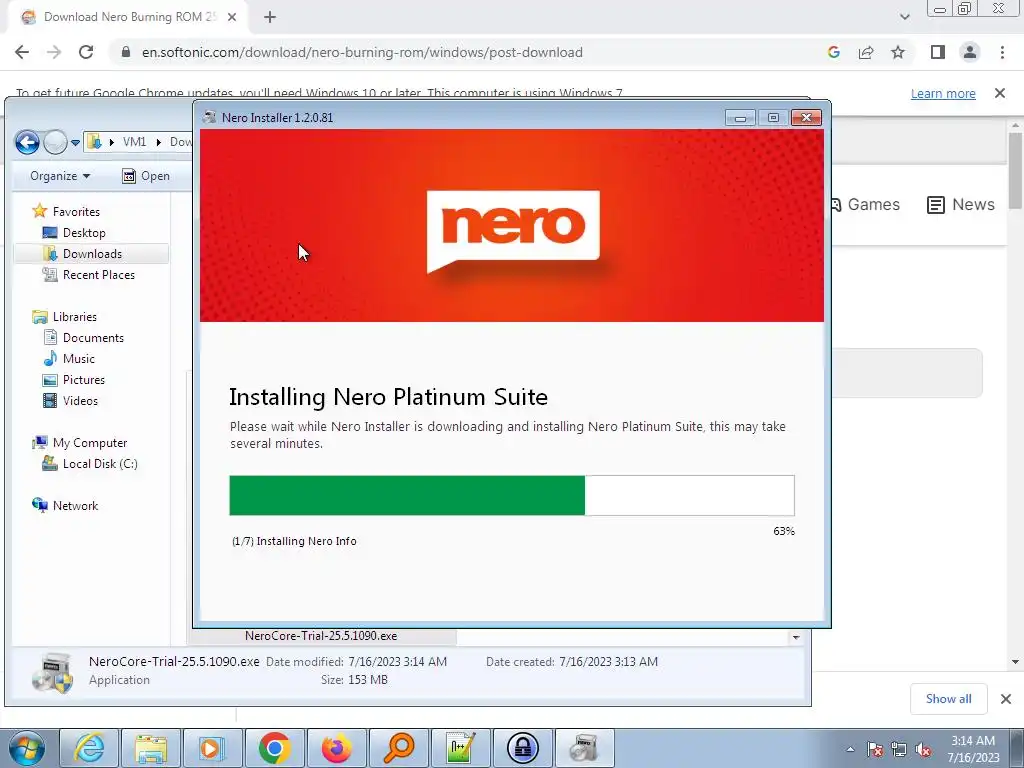The width and height of the screenshot is (1024, 768).
Task: Open Explorer recent locations dropdown arrow
Action: 75,142
